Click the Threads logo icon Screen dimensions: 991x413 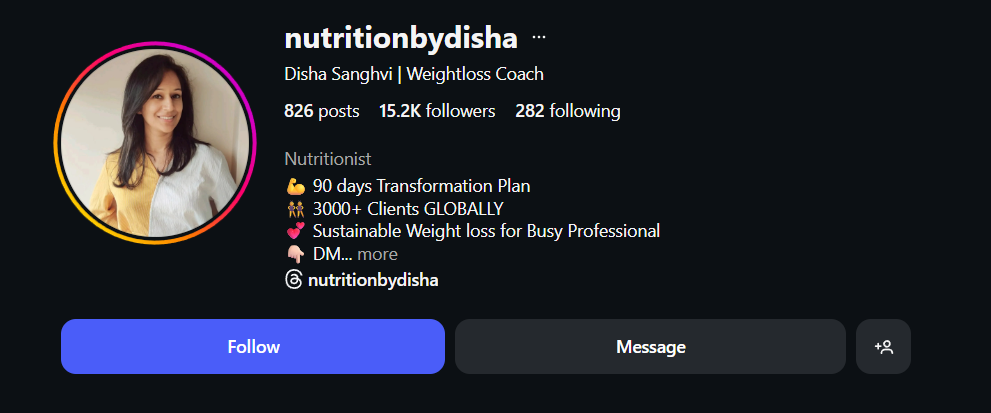(x=293, y=280)
